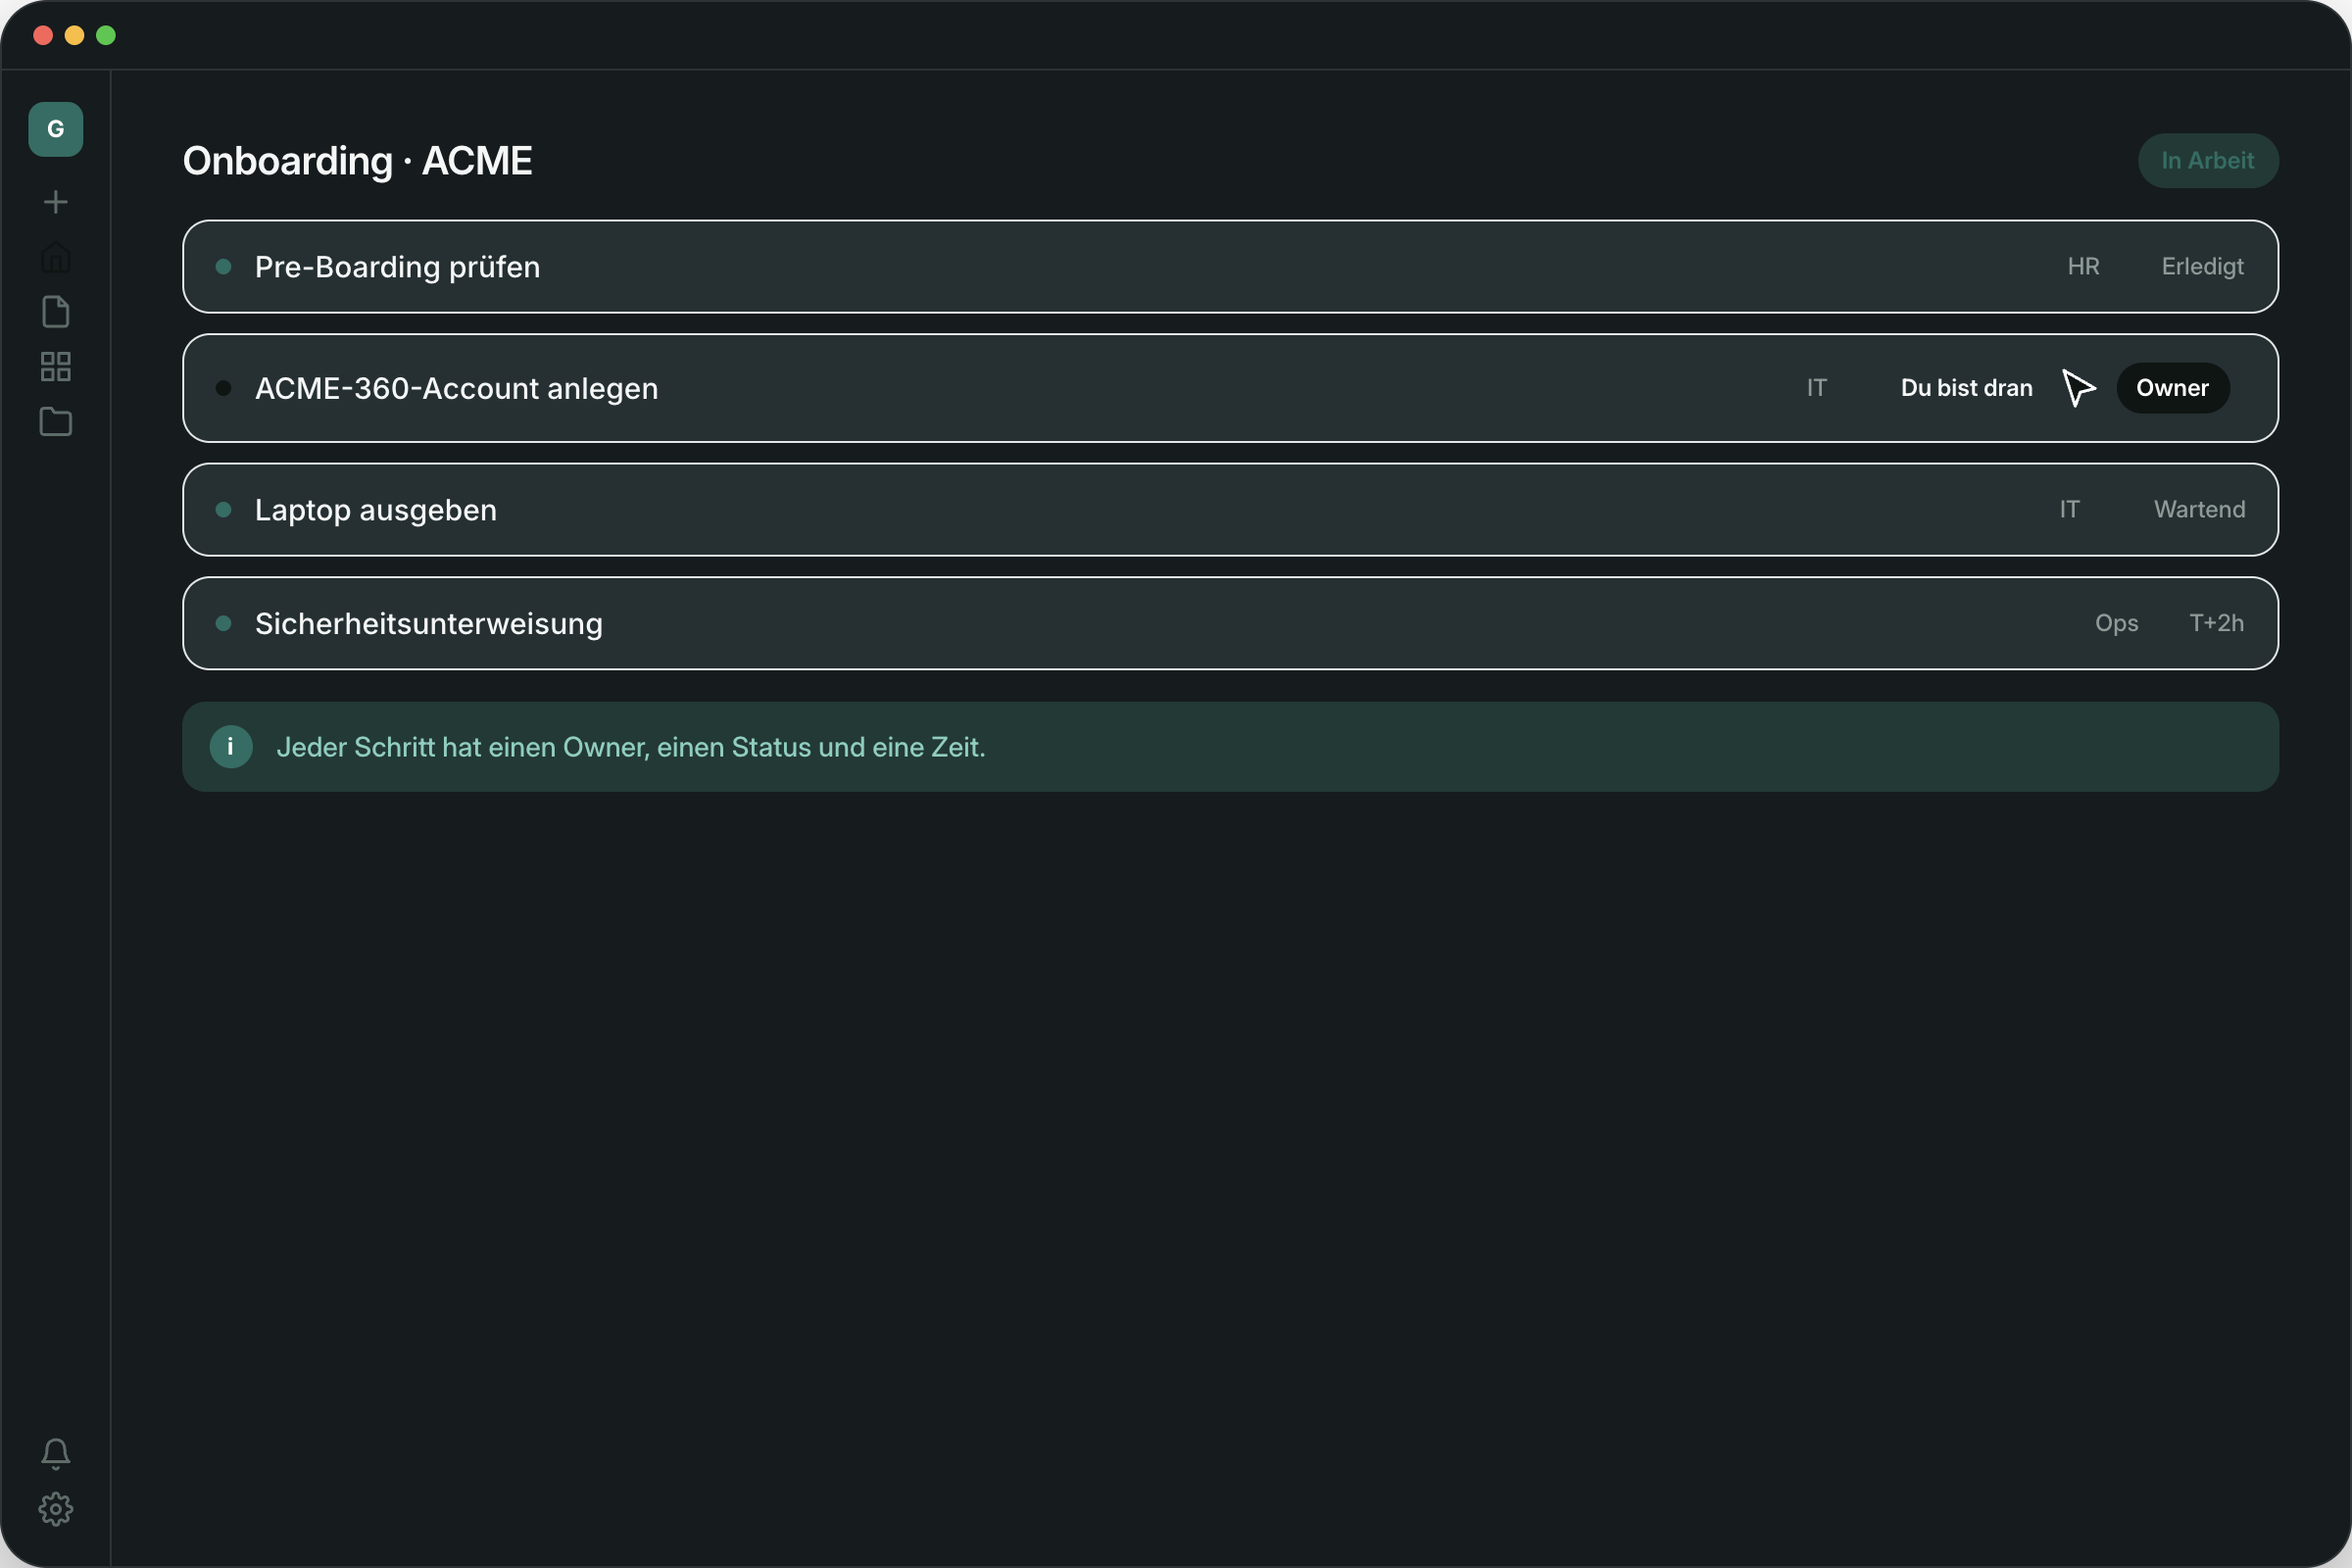
Task: Select the Sicherheitsunterweisung step
Action: coord(1230,624)
